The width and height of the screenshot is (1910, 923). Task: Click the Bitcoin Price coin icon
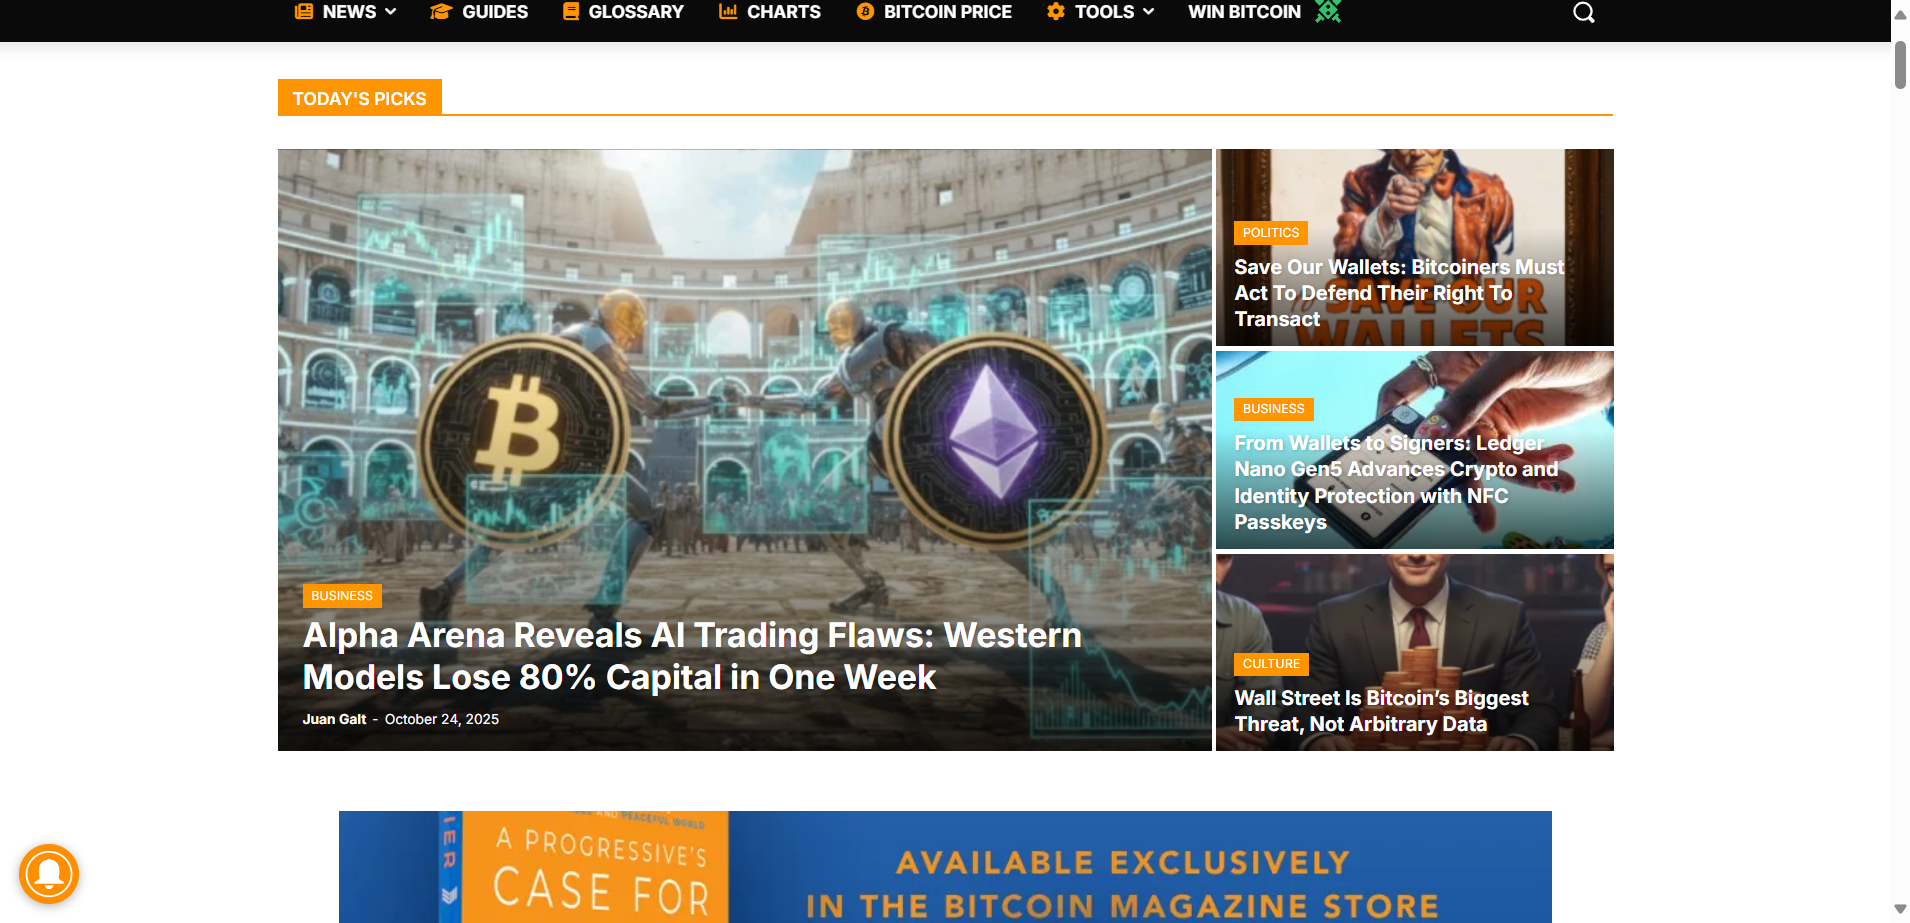[865, 12]
